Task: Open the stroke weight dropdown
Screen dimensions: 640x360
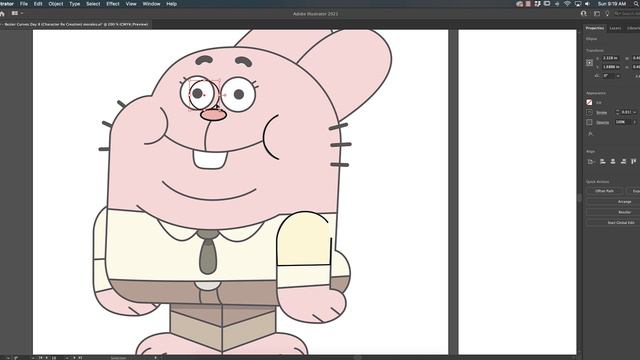Action: 635,112
